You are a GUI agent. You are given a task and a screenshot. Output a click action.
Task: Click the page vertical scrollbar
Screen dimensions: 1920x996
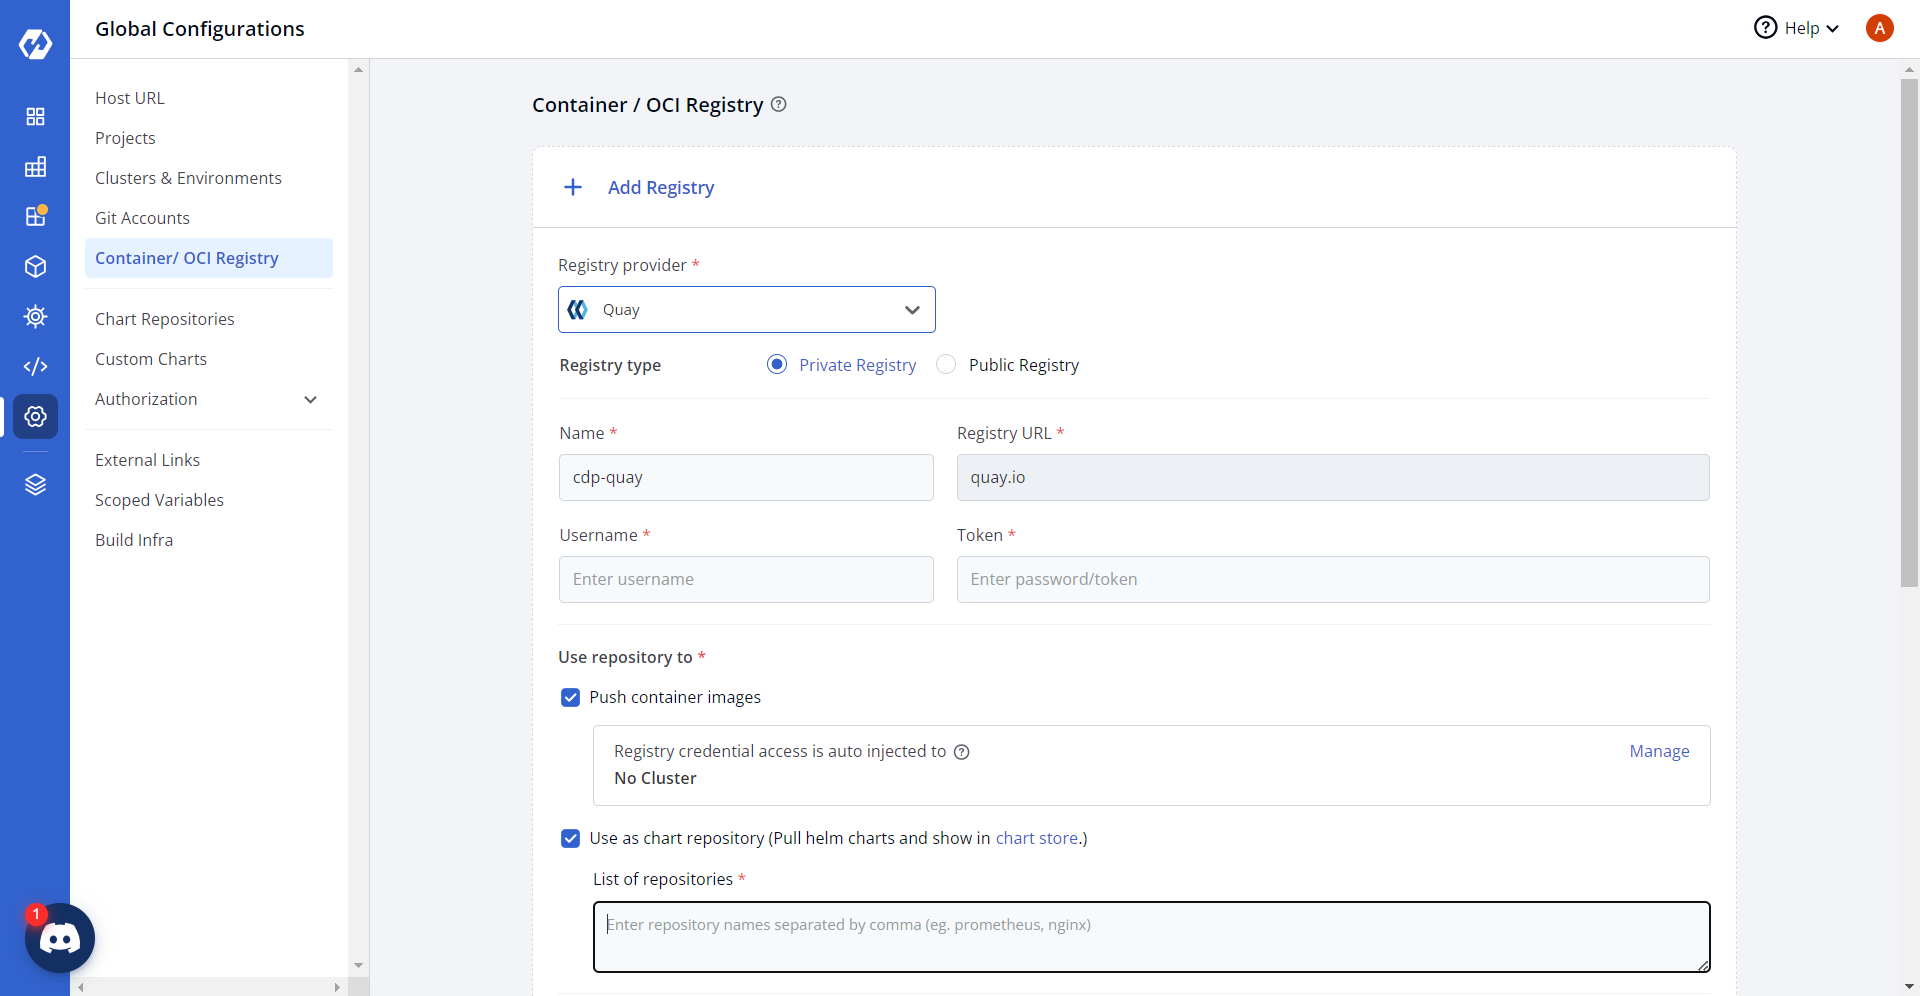coord(1909,330)
